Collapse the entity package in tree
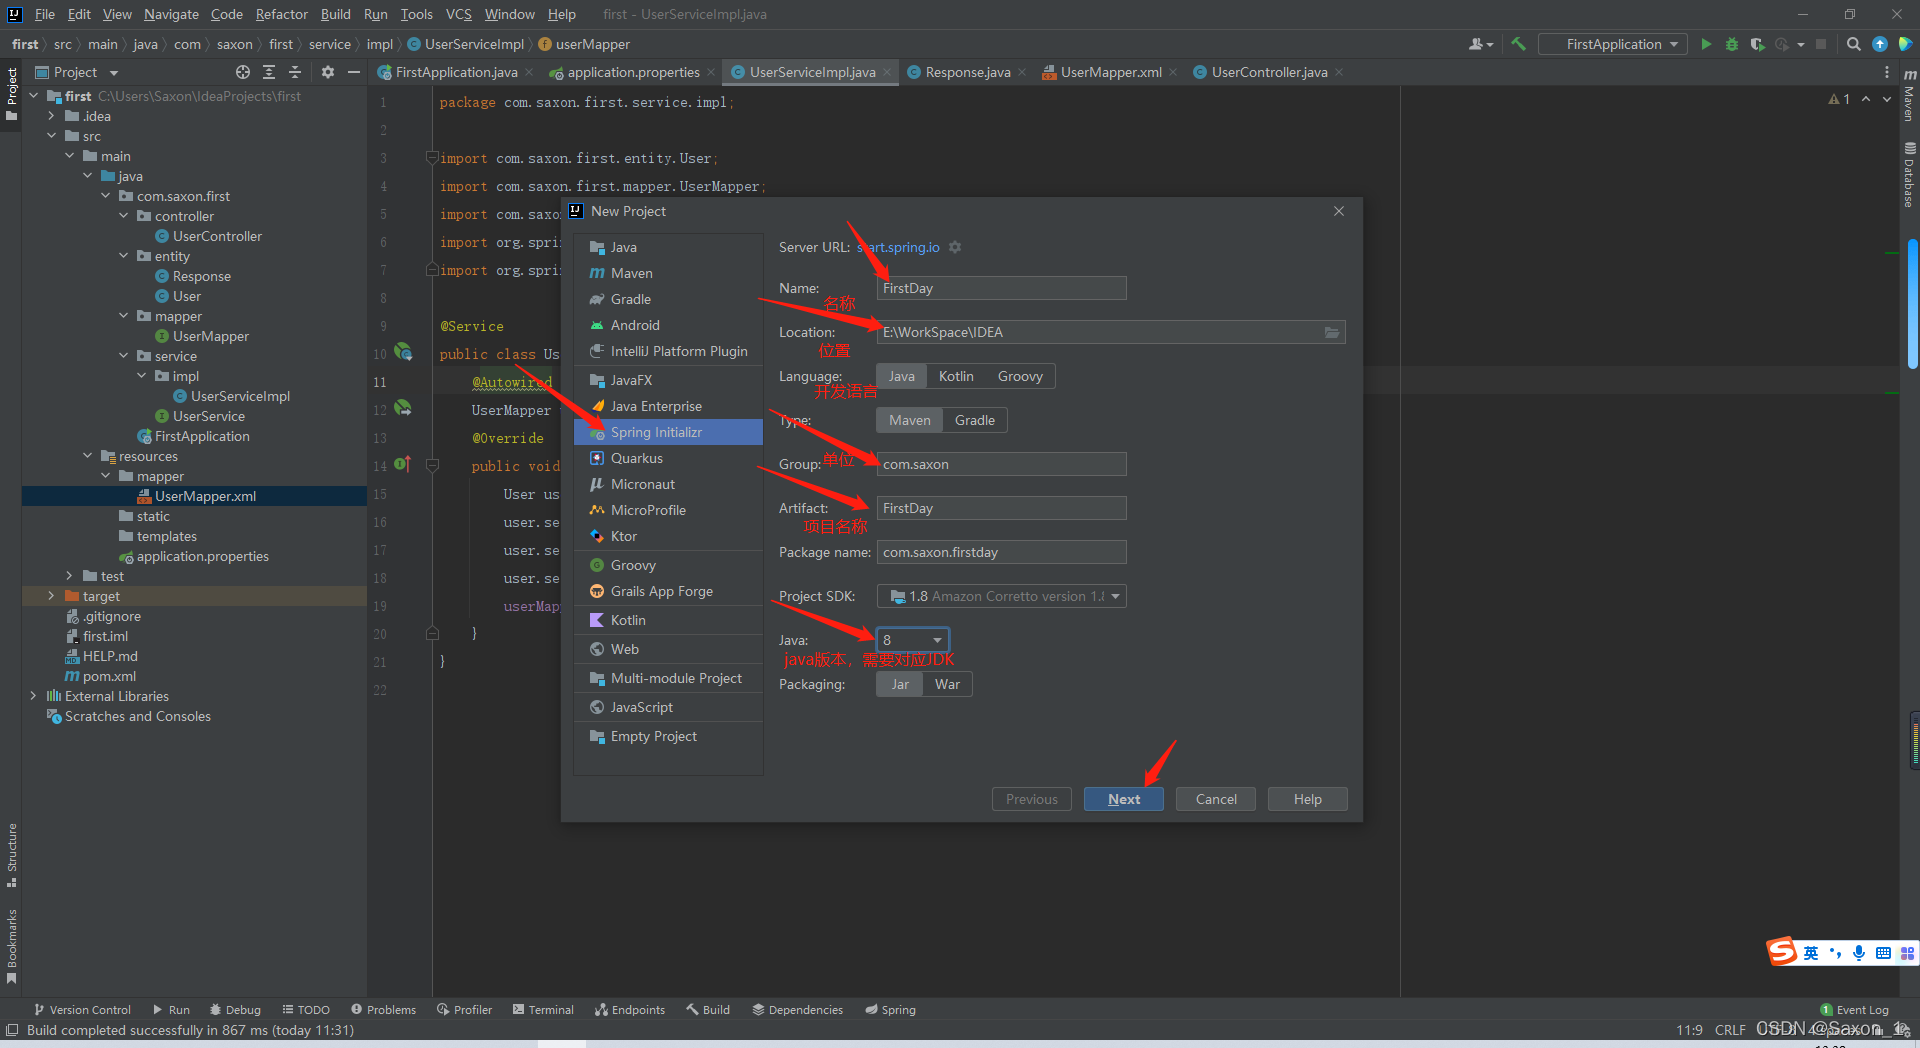Viewport: 1920px width, 1048px height. coord(124,256)
